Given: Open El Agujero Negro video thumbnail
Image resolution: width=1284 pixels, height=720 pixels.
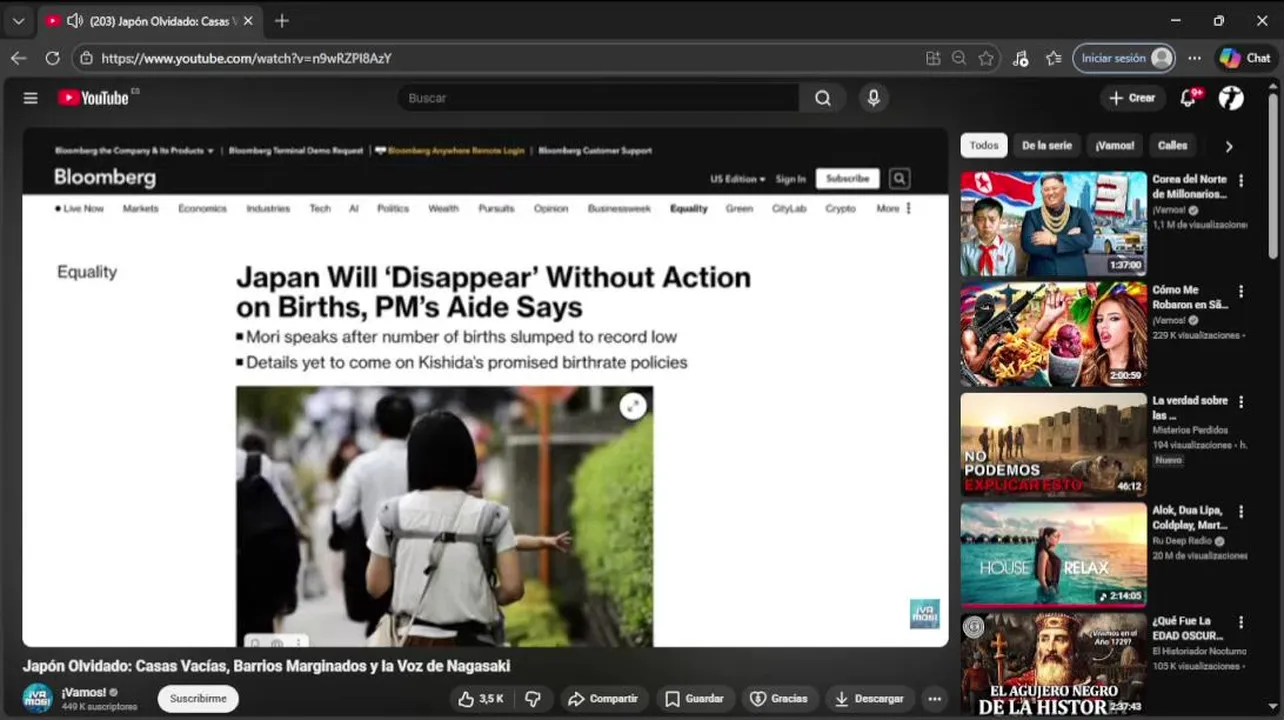Looking at the screenshot, I should tap(1054, 665).
